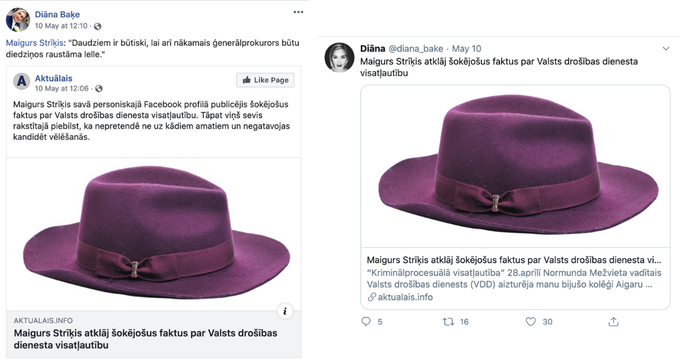Click the globe privacy icon beside 12:10

(x=97, y=26)
